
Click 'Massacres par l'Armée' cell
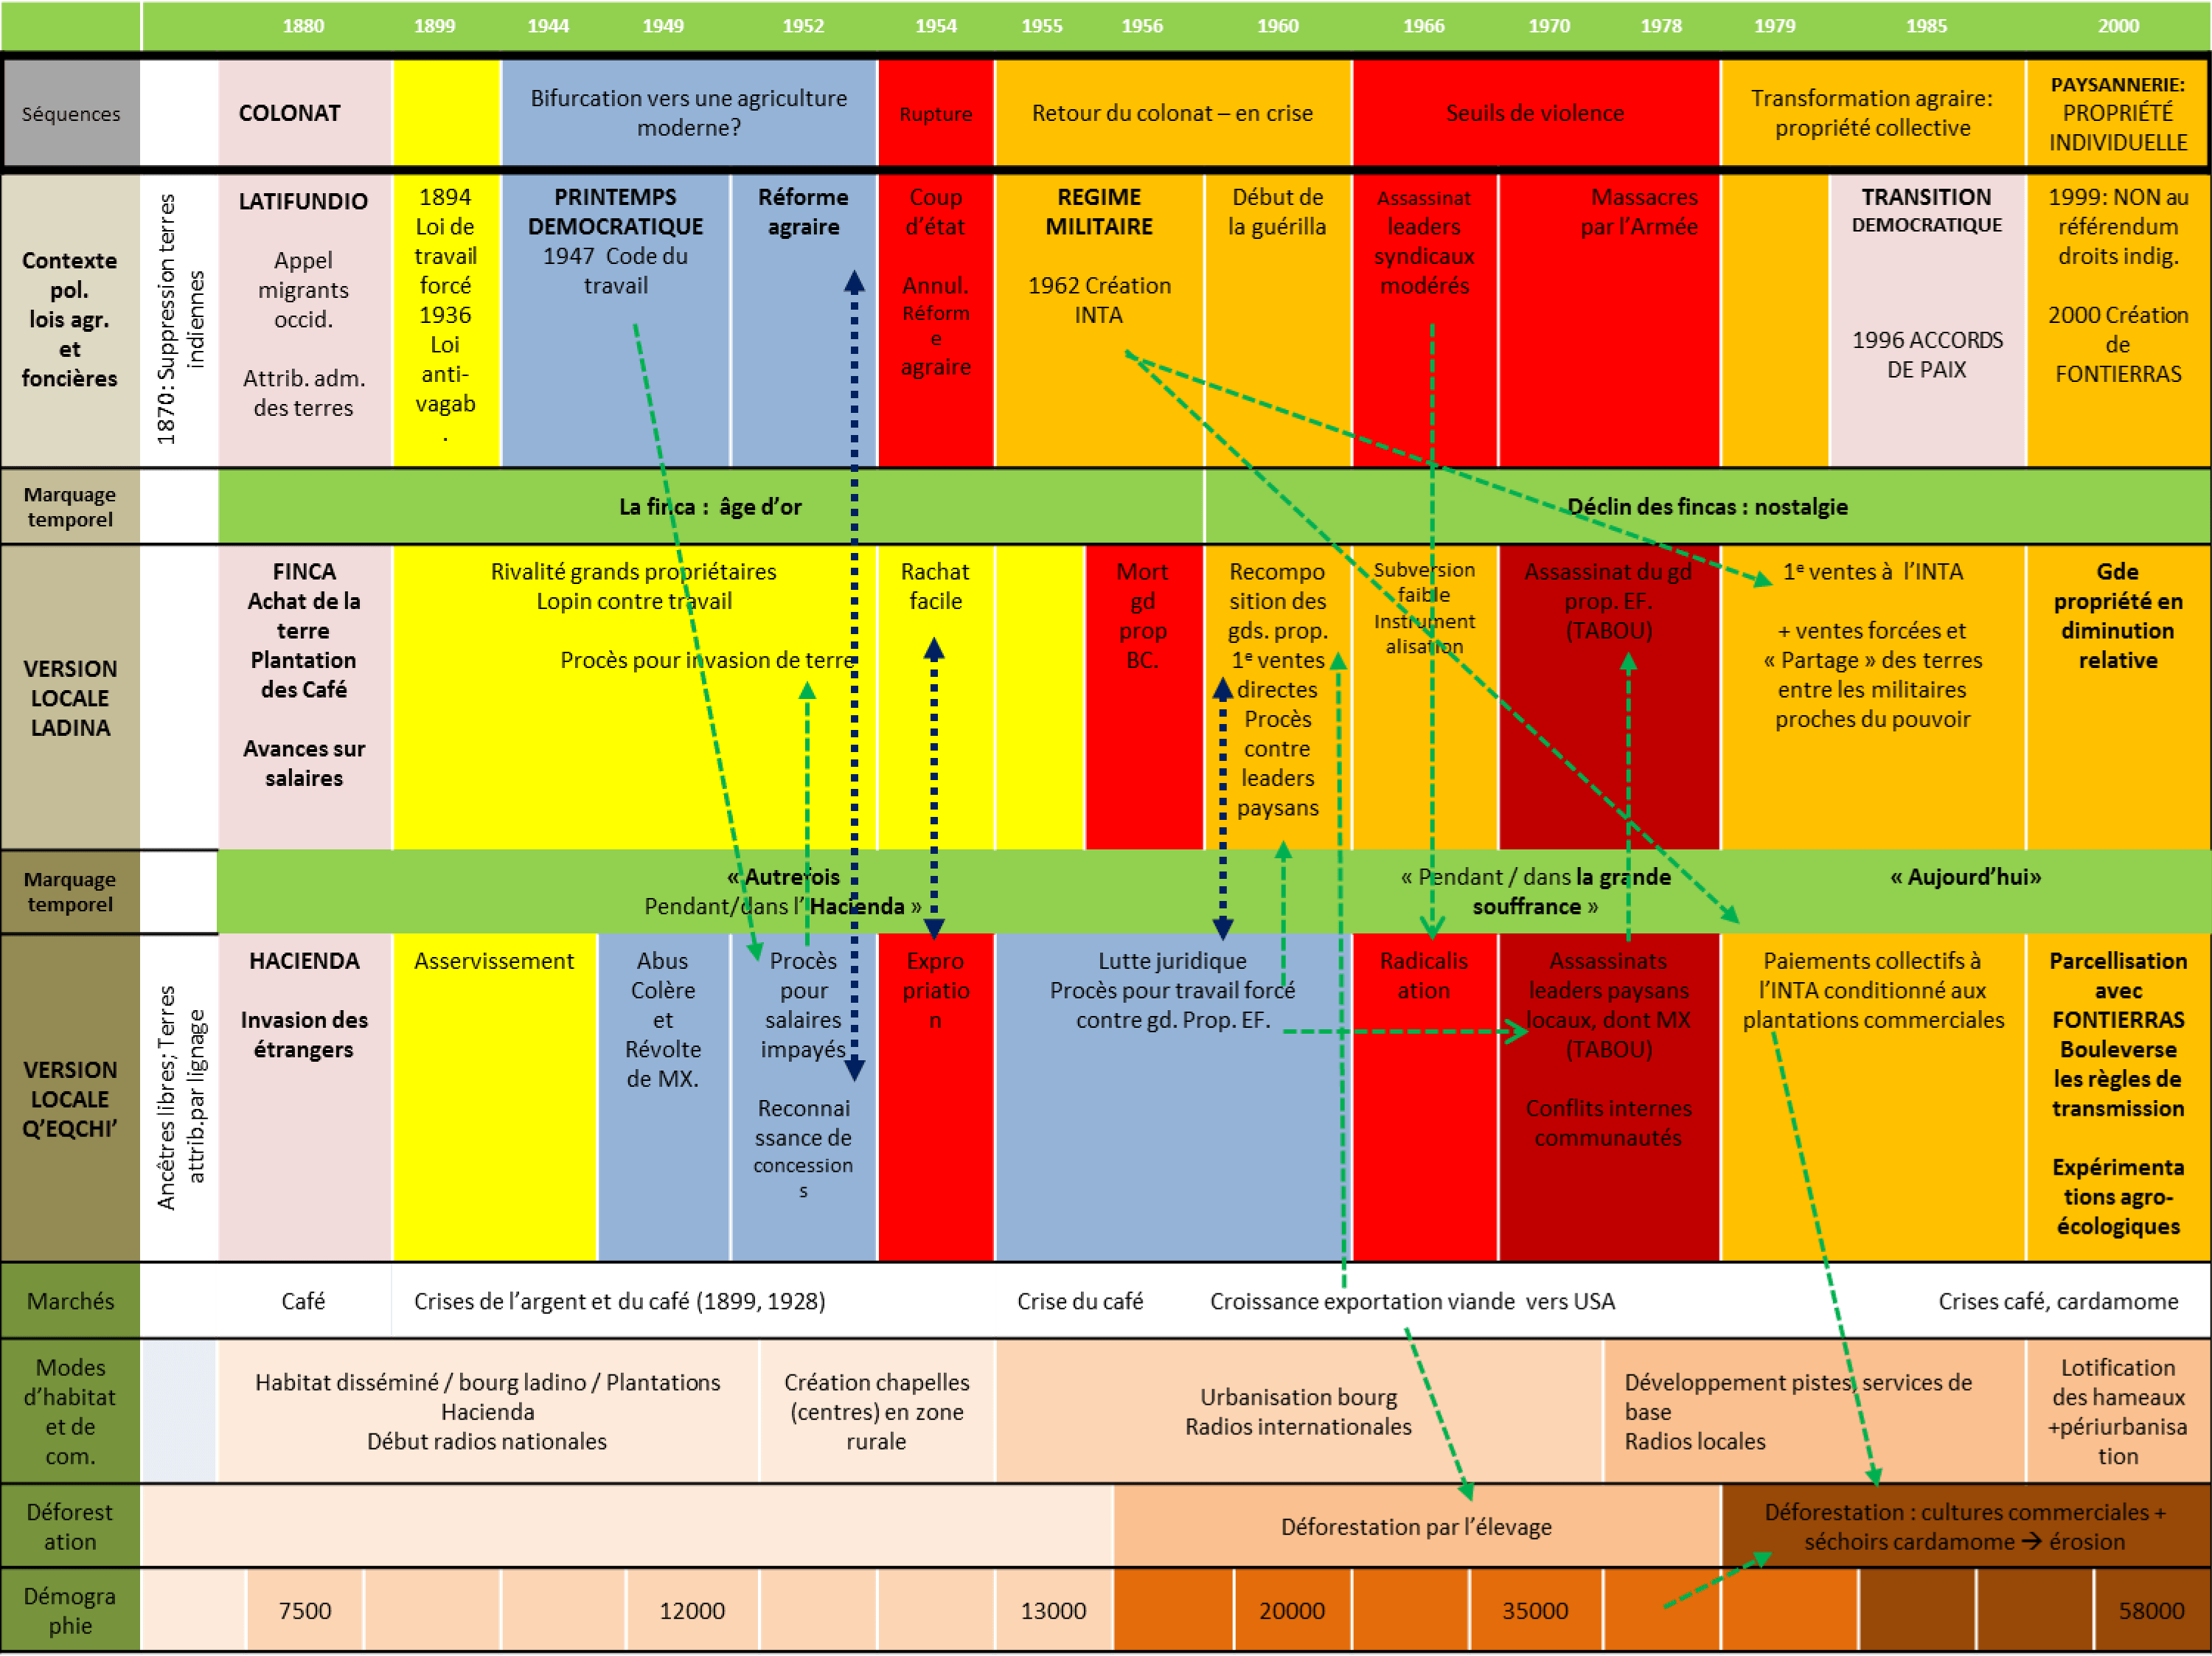[1610, 320]
